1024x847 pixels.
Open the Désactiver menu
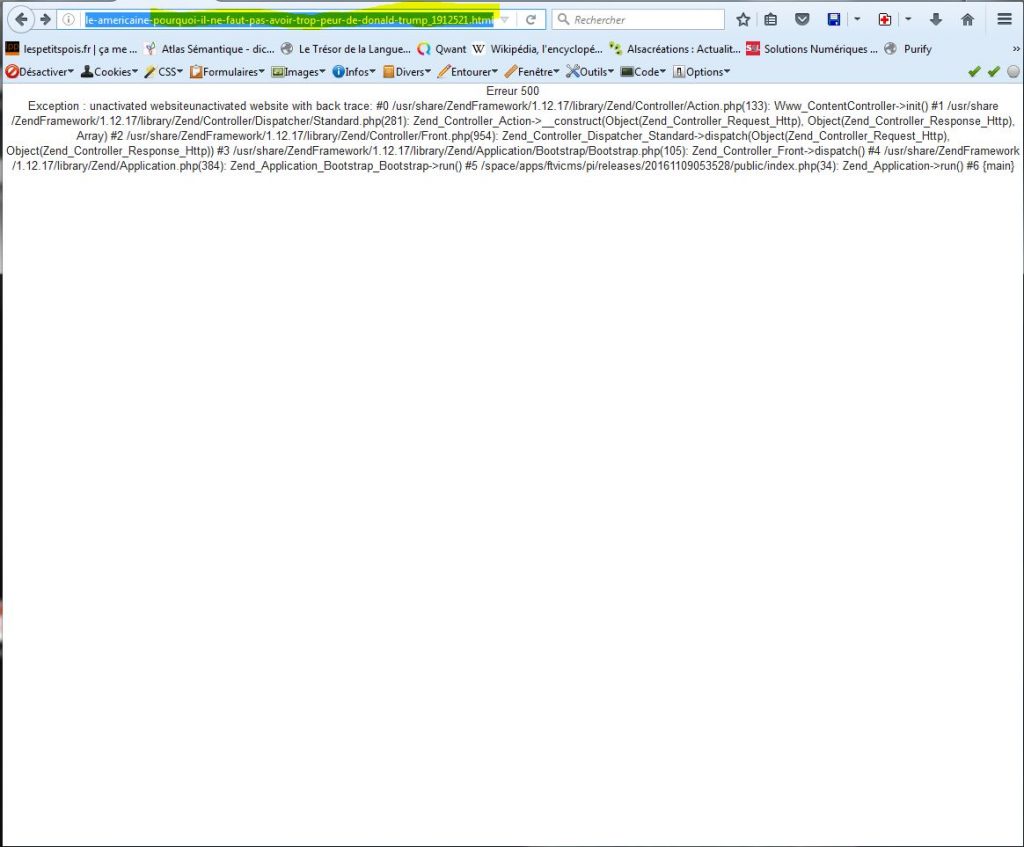pyautogui.click(x=40, y=72)
